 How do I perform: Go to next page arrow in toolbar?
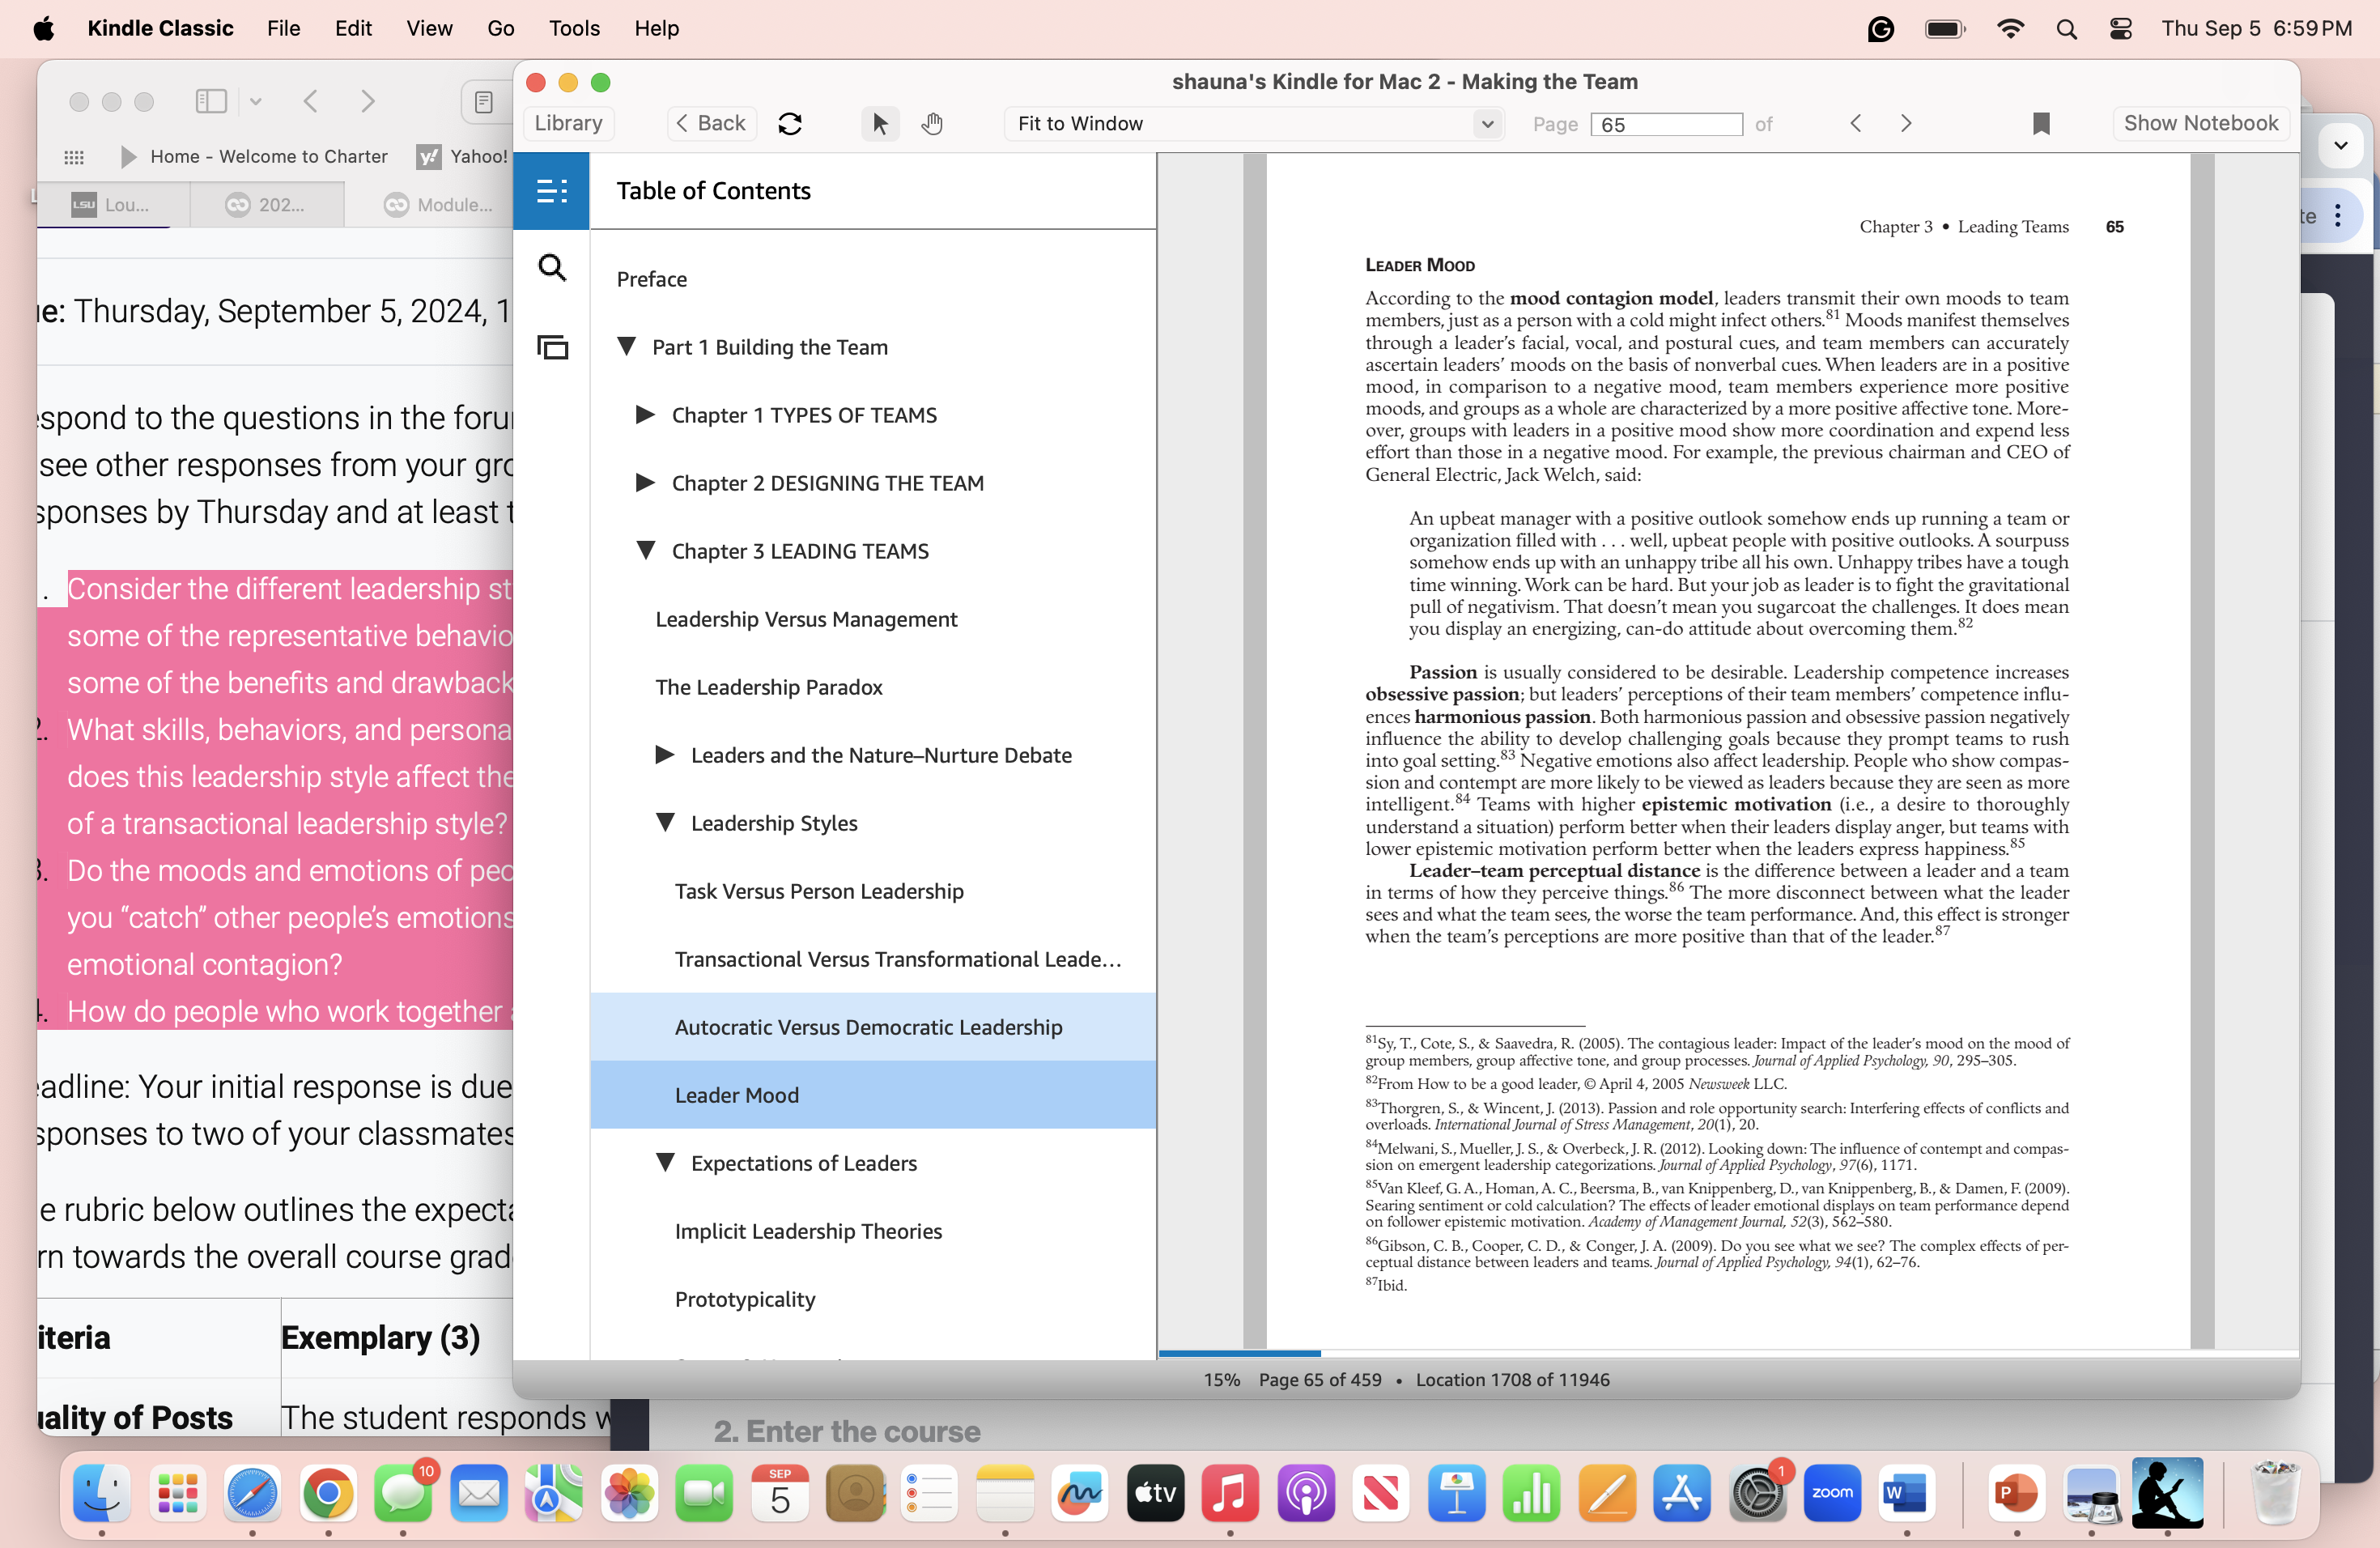pos(1906,123)
